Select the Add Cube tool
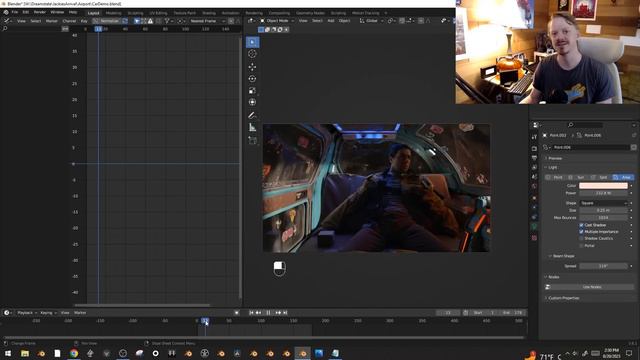This screenshot has height=360, width=640. point(252,140)
